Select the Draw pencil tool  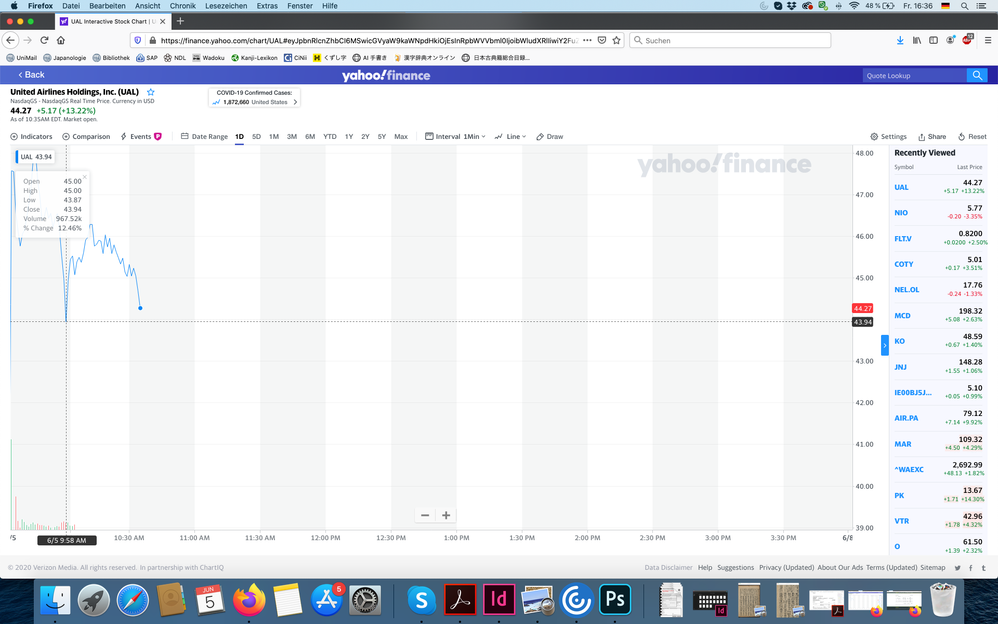(549, 137)
